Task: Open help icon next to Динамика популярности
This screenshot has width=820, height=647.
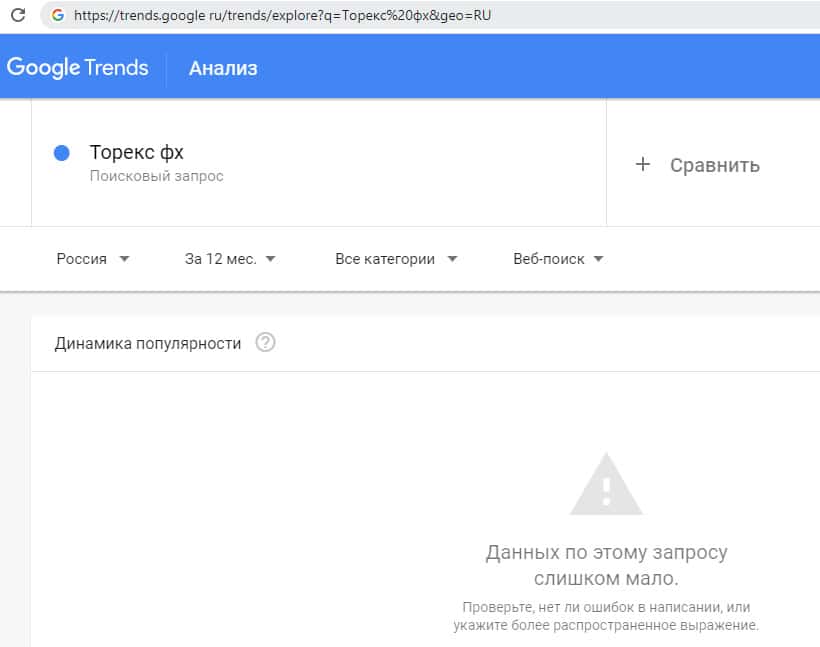Action: point(265,343)
